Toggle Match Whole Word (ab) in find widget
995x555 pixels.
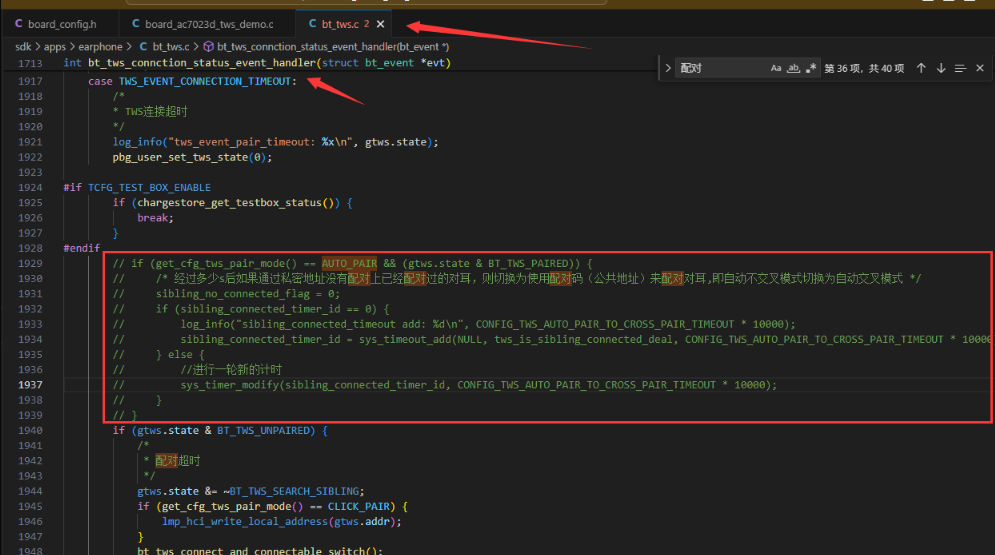click(793, 68)
